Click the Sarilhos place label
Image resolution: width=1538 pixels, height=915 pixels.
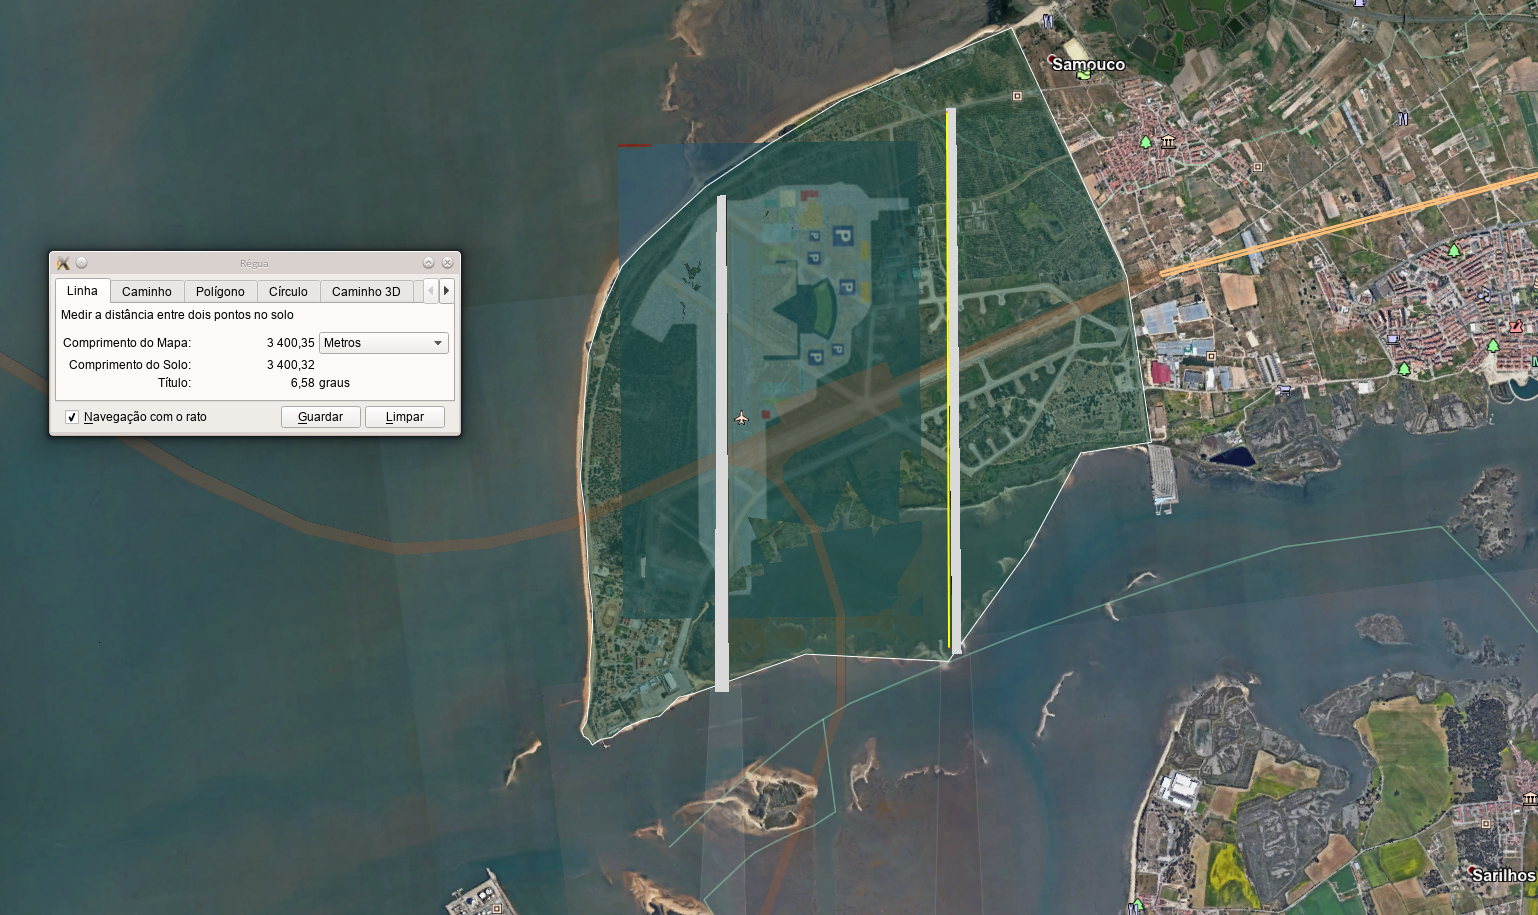tap(1503, 875)
